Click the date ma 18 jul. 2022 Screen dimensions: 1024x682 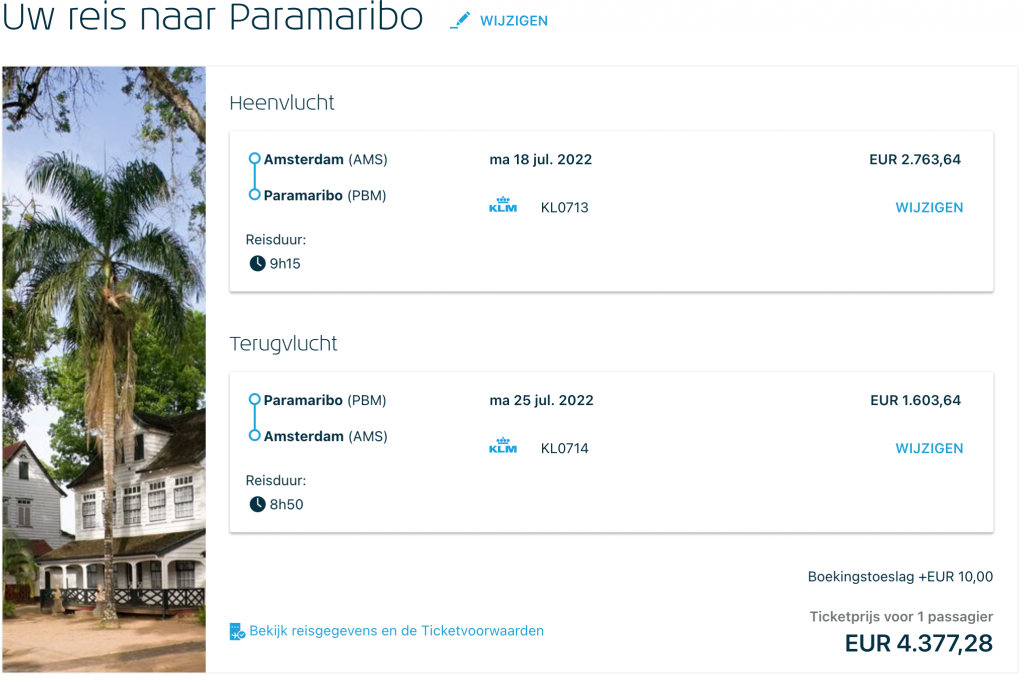541,160
